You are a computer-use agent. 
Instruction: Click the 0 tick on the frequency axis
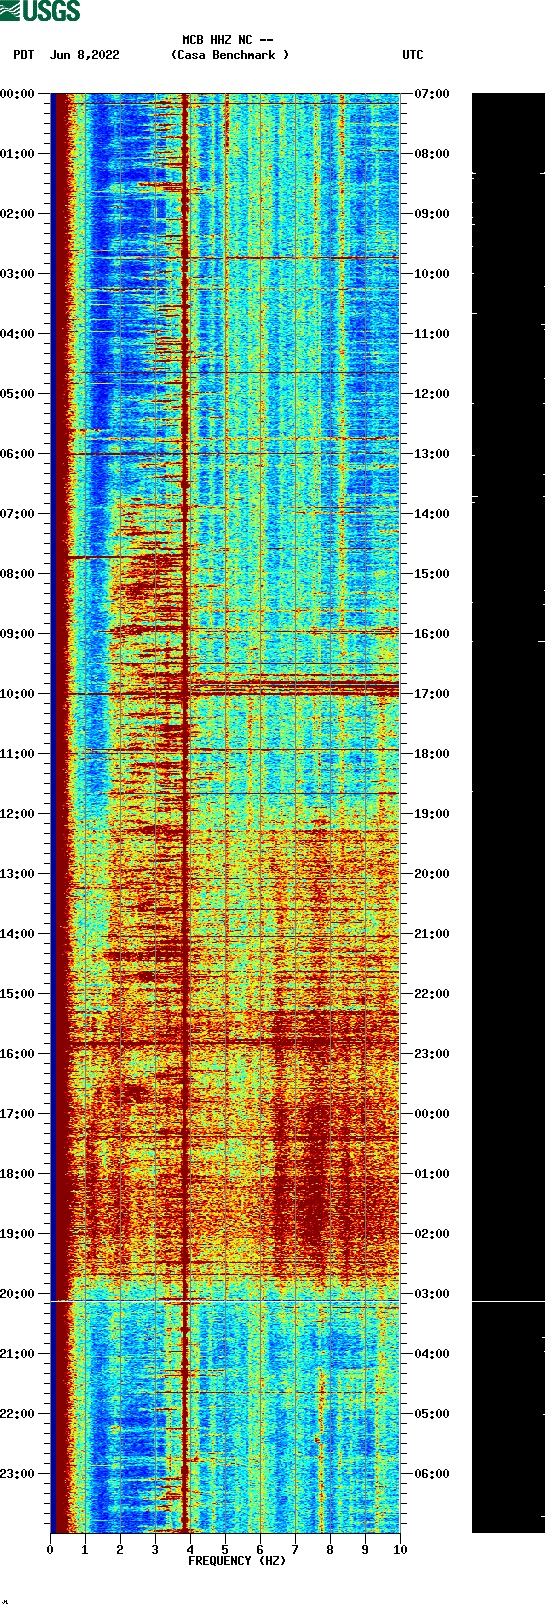click(x=50, y=1549)
